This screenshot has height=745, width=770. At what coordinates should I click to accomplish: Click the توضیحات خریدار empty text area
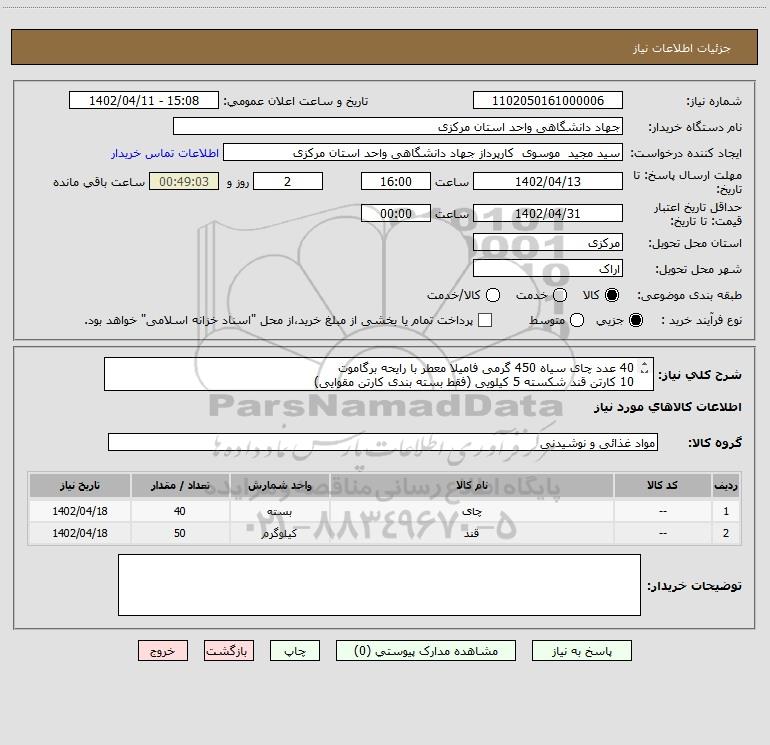379,584
